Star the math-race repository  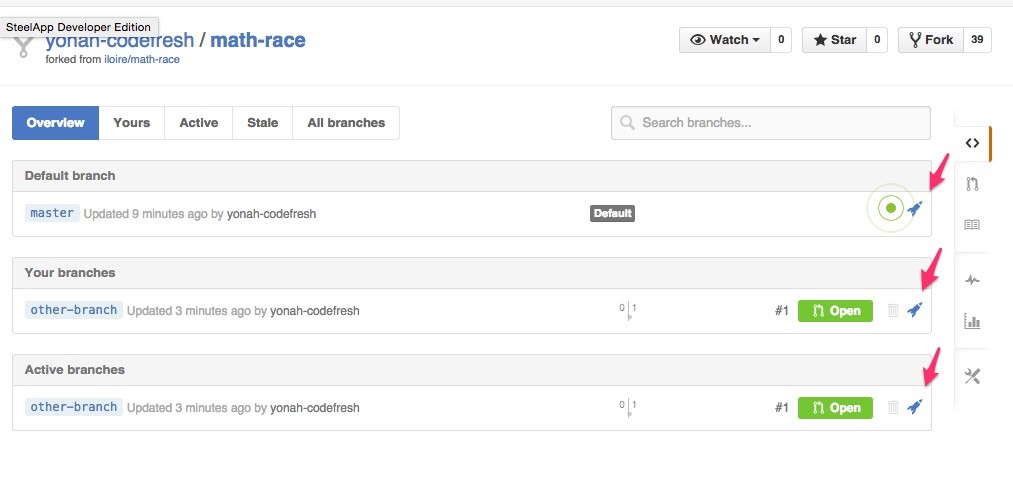coord(834,40)
